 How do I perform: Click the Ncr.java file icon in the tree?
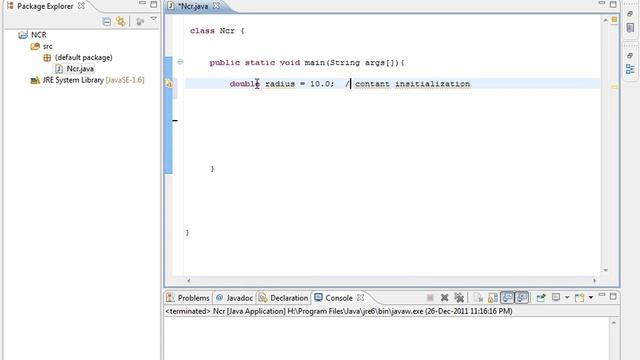[x=59, y=69]
